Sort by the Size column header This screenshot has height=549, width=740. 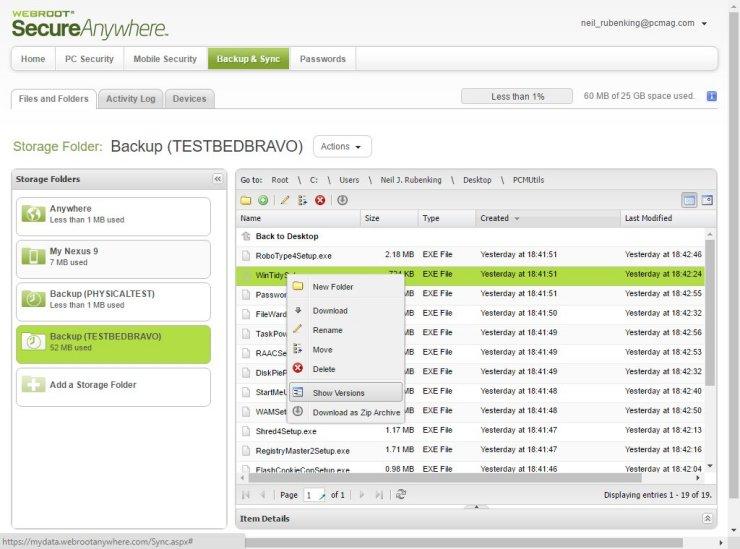pos(389,219)
